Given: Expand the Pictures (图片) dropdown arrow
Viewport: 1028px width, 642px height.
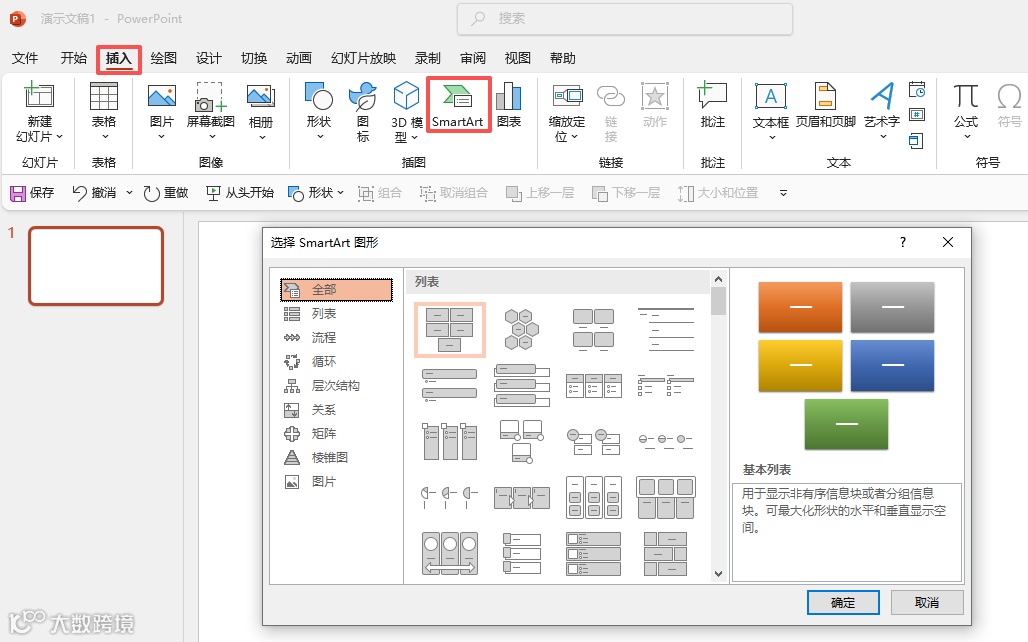Looking at the screenshot, I should click(161, 137).
